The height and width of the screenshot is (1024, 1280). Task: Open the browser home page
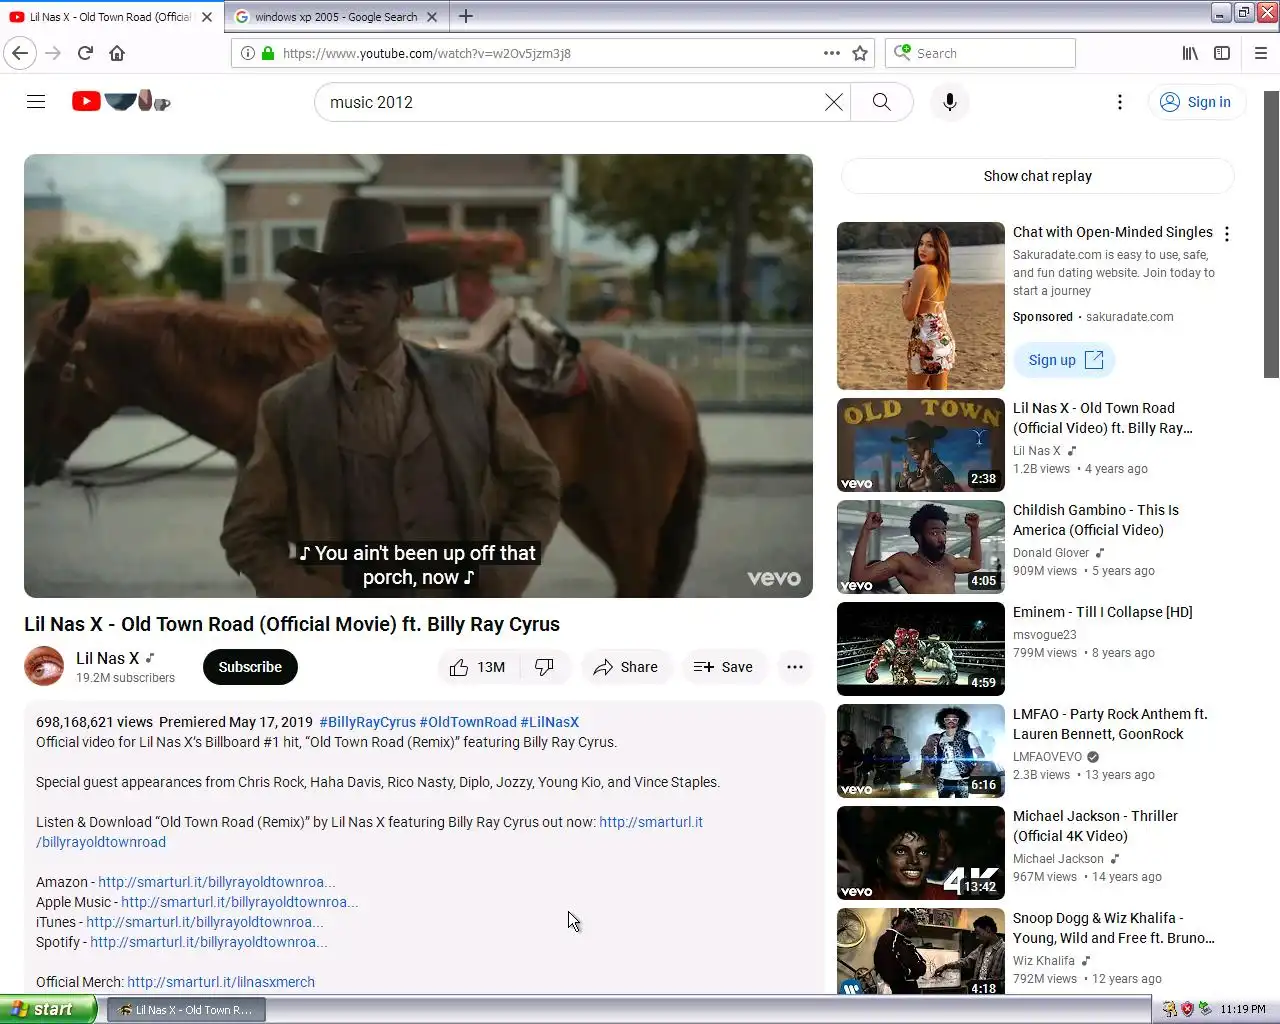(117, 53)
